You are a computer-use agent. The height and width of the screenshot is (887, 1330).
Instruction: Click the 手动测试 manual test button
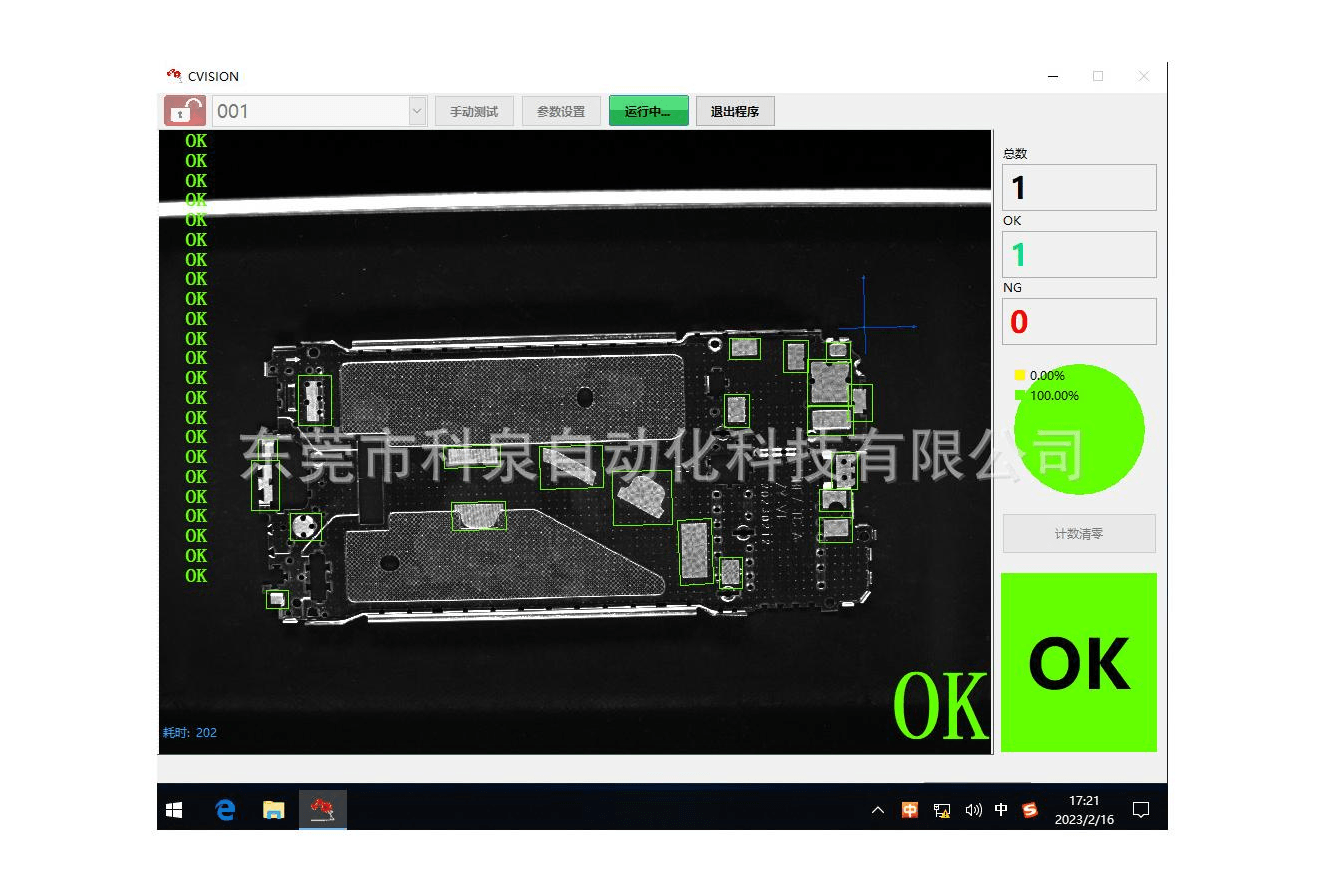click(x=474, y=111)
